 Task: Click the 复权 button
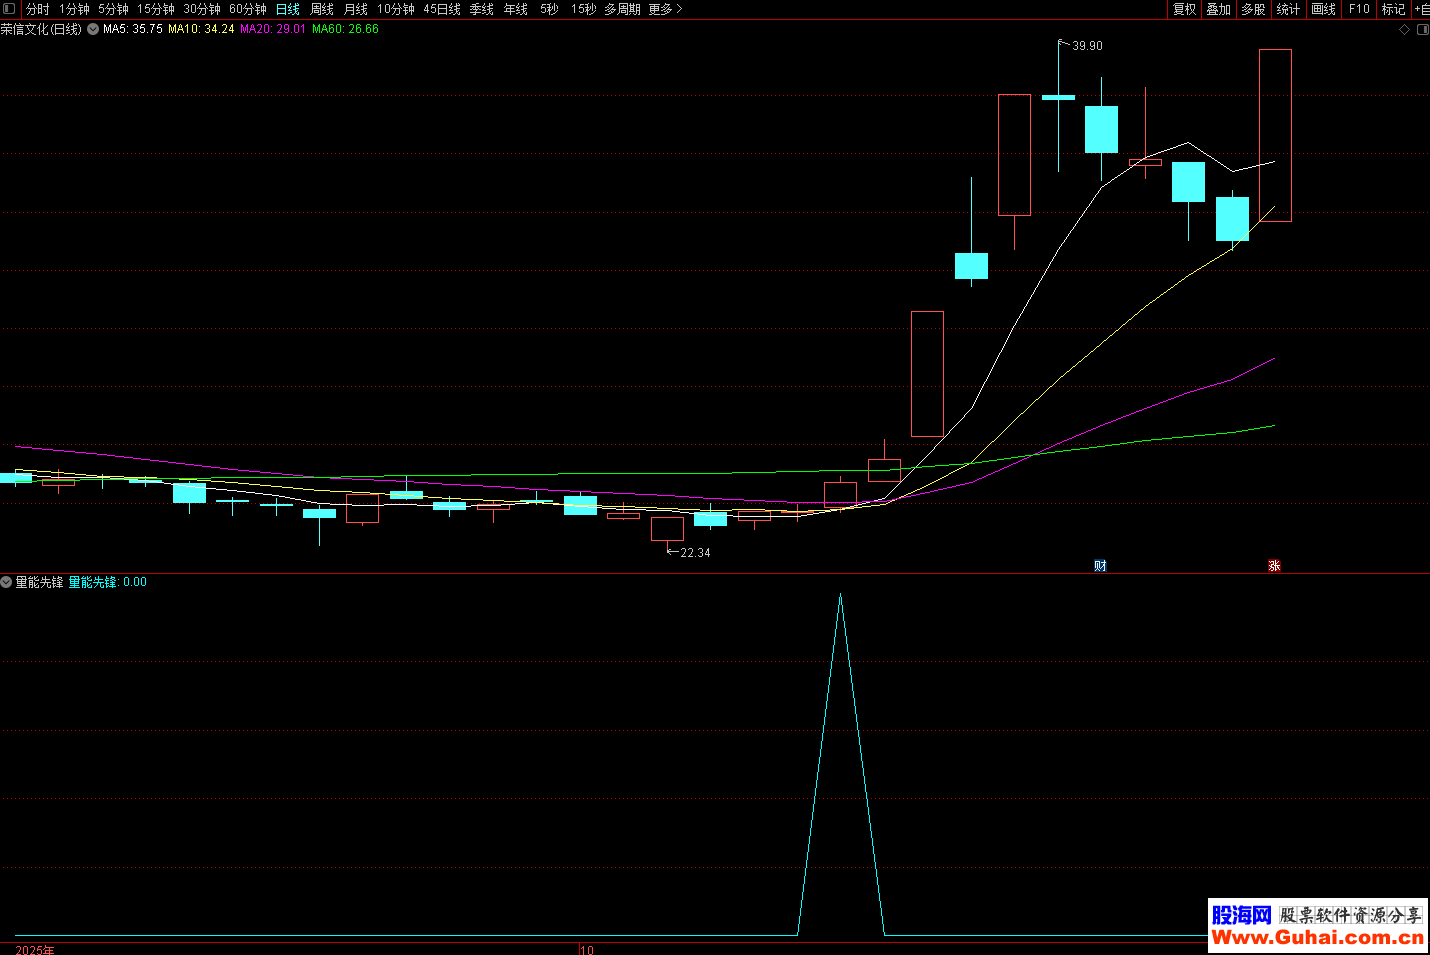(x=1184, y=9)
